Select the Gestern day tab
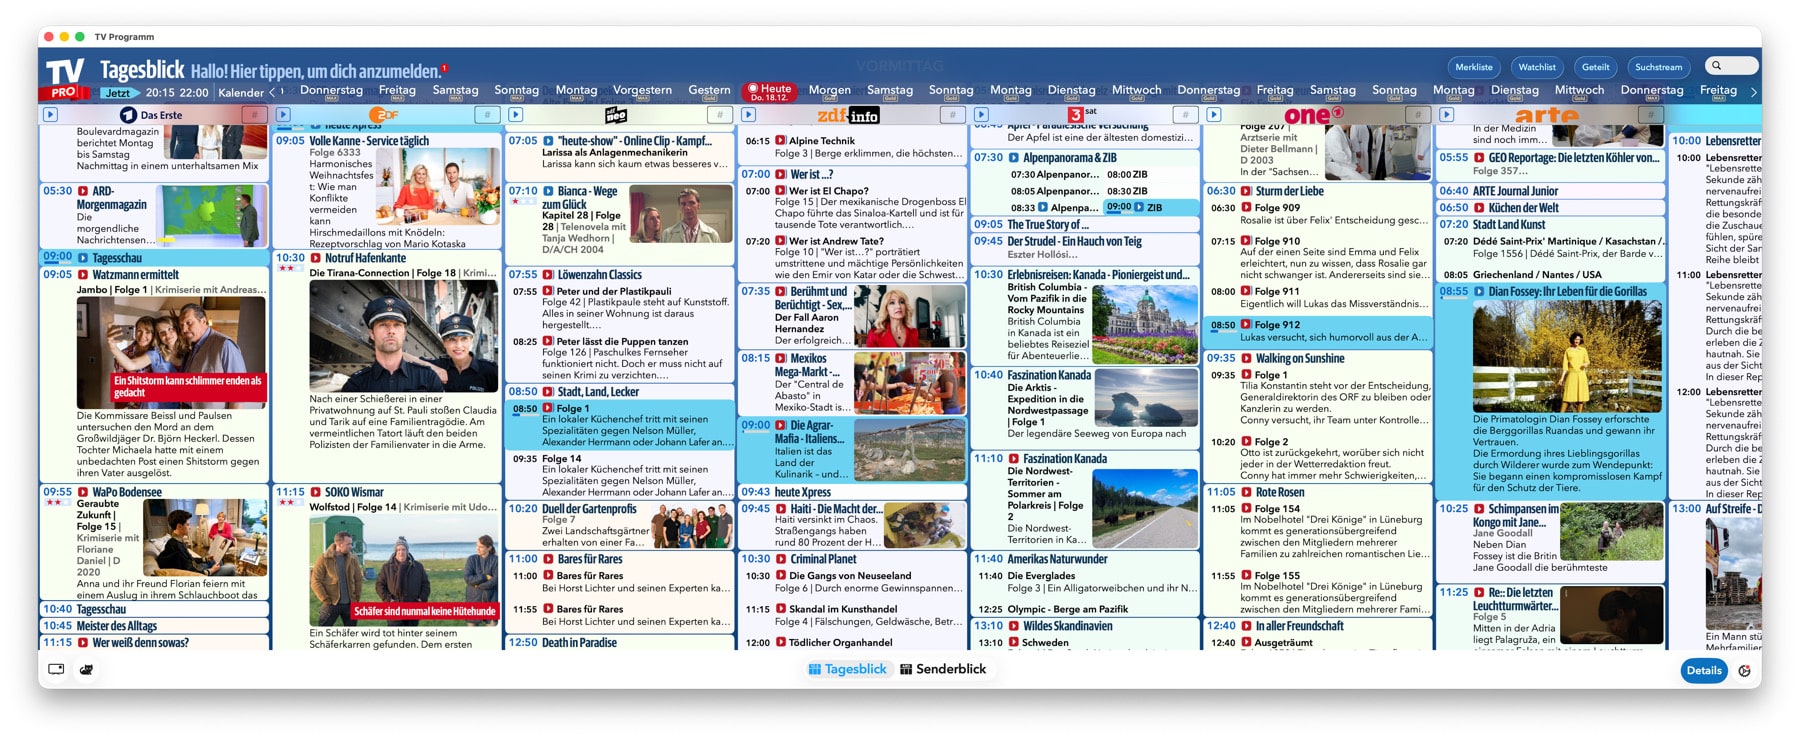Image resolution: width=1800 pixels, height=739 pixels. 709,90
